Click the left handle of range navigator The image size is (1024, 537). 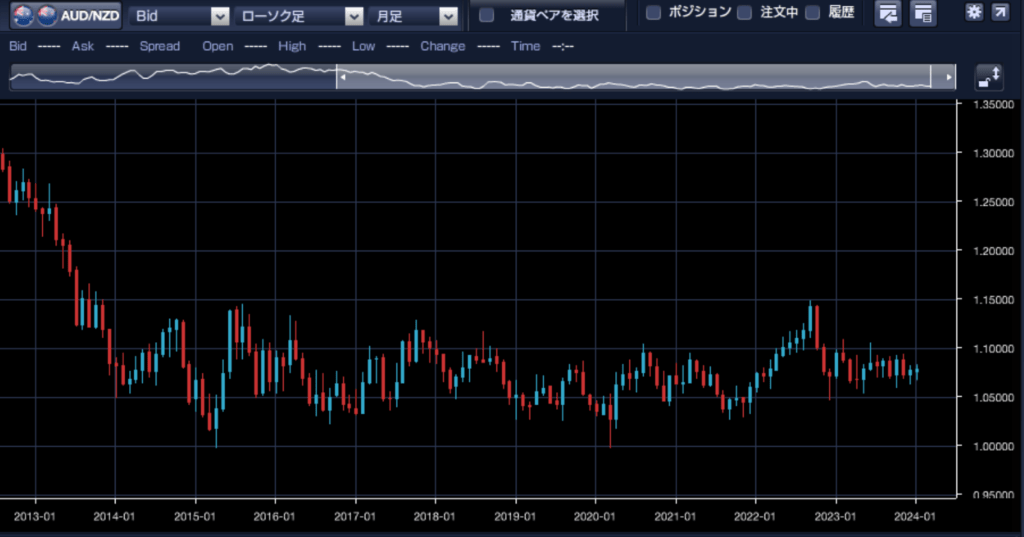point(342,77)
